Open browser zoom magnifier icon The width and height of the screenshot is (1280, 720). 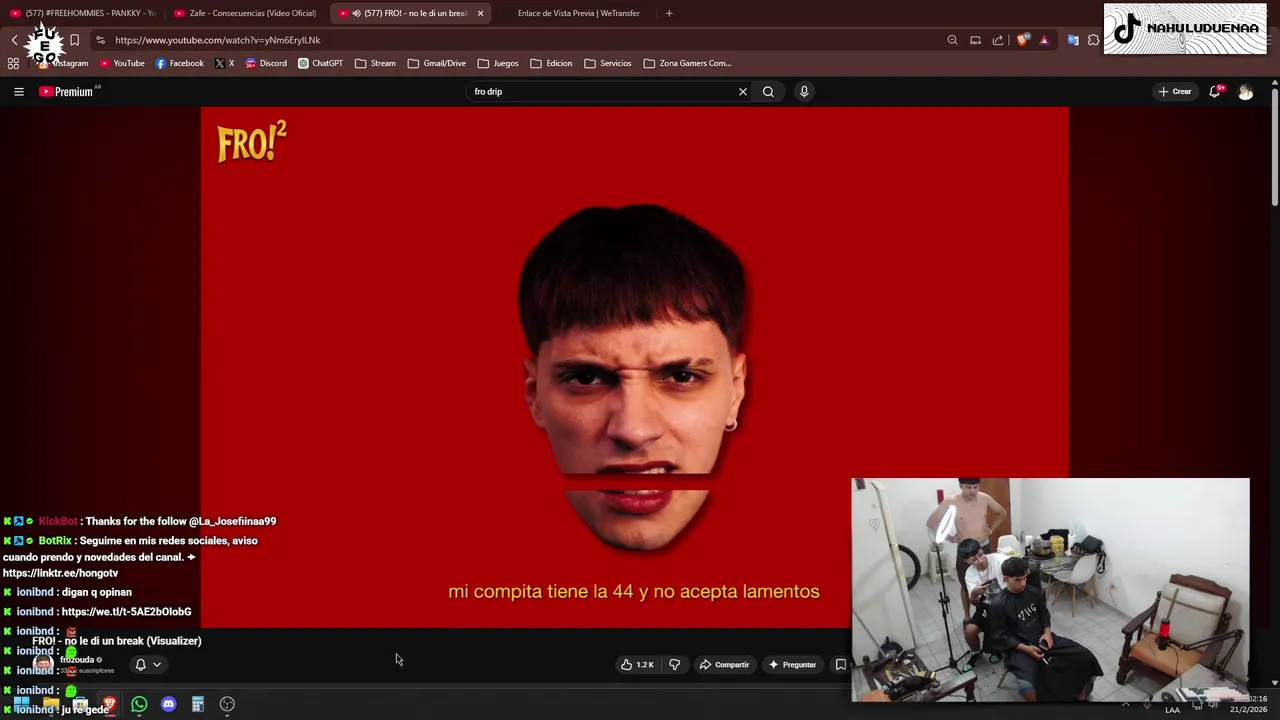[952, 40]
